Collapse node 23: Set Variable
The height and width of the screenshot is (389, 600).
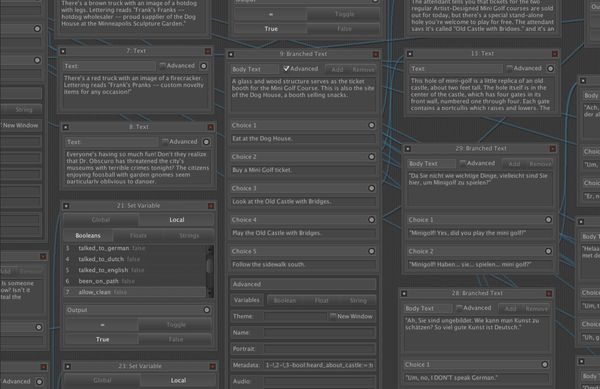[x=68, y=366]
